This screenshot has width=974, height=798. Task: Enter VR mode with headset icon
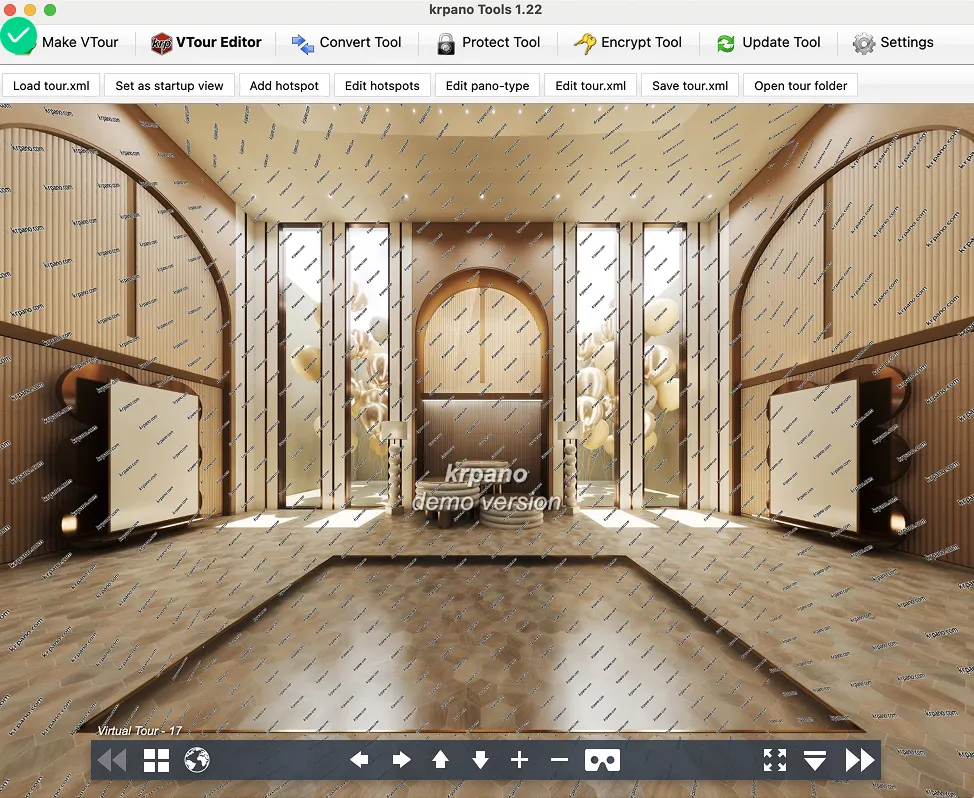click(x=602, y=759)
